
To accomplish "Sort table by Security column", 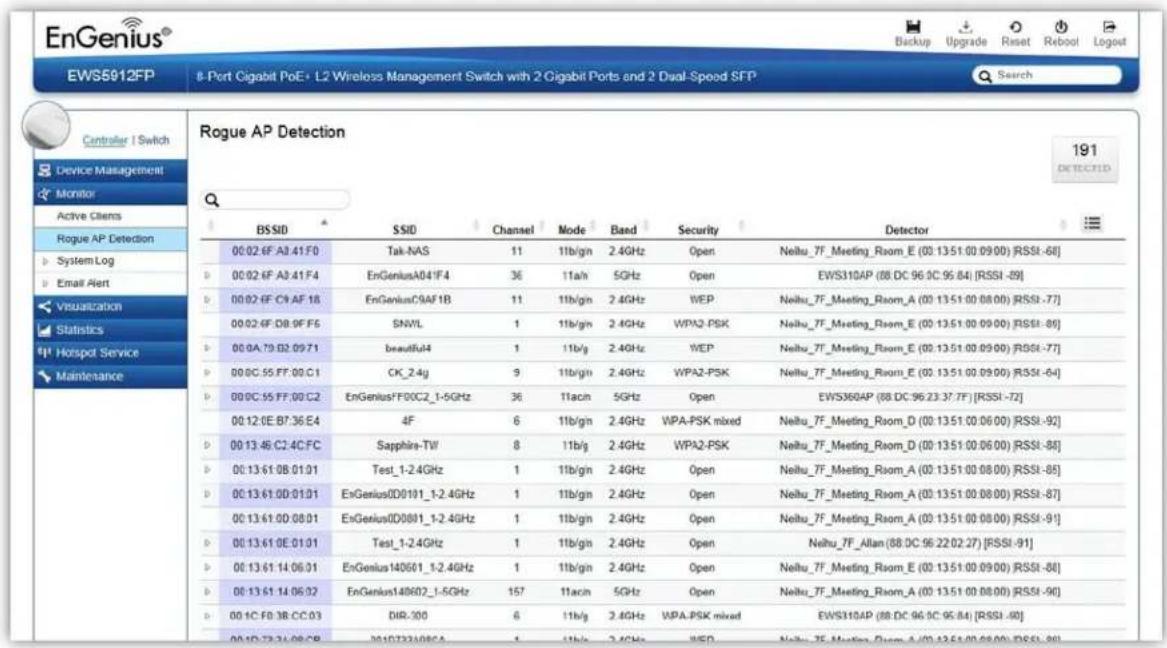I will pyautogui.click(x=698, y=230).
